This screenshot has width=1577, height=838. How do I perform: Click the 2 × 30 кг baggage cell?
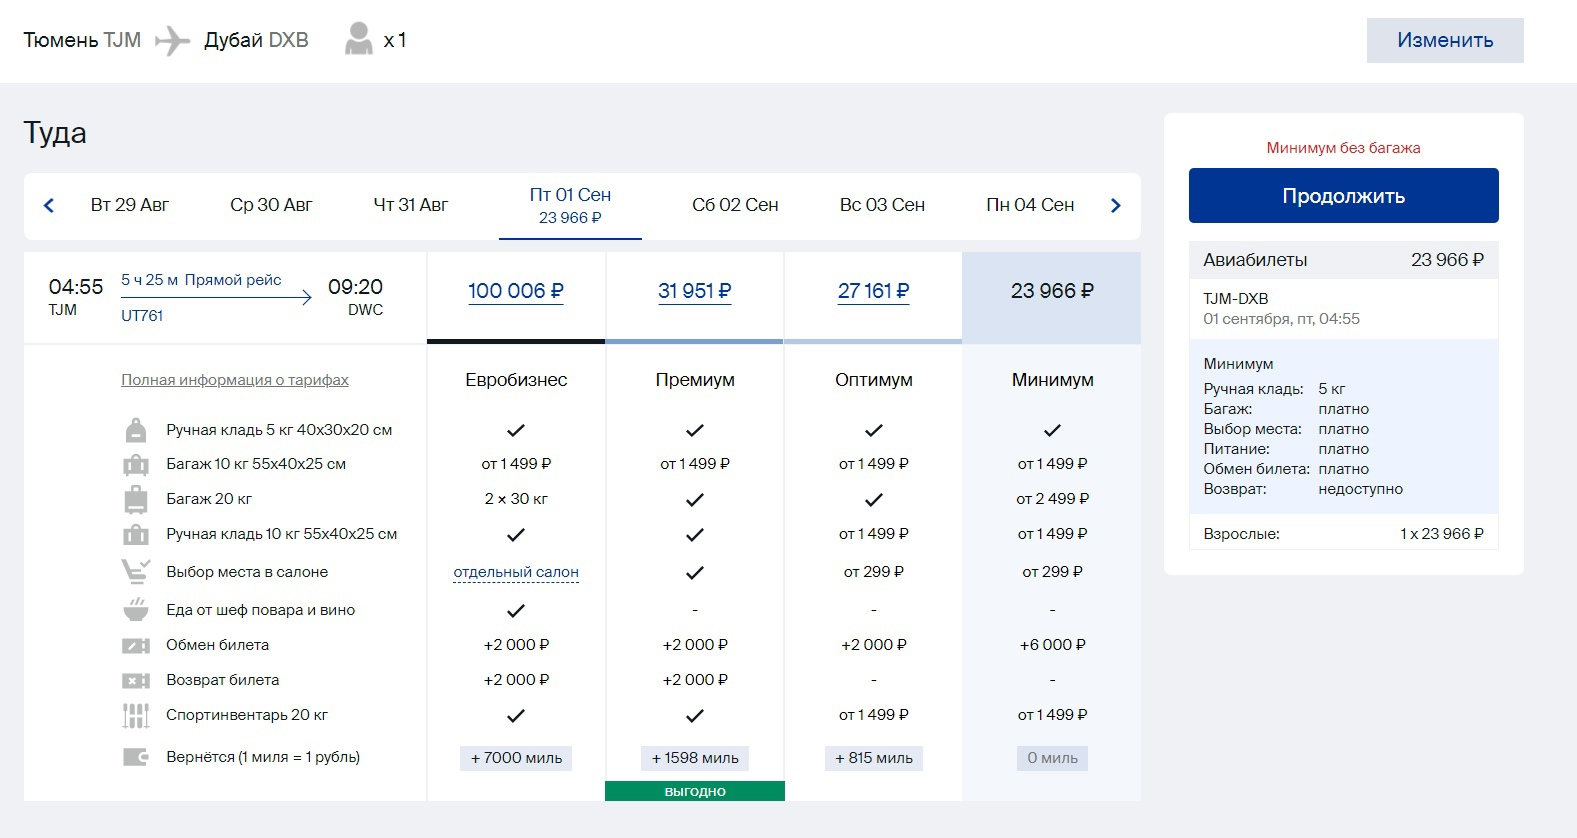point(516,499)
